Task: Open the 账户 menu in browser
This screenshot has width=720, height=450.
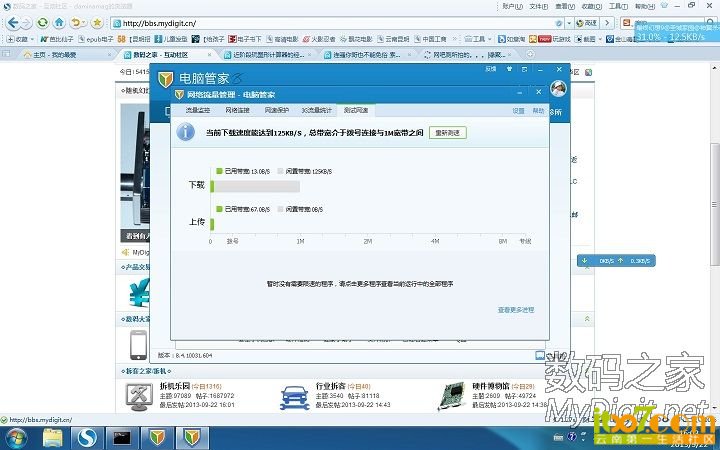Action: [x=512, y=6]
